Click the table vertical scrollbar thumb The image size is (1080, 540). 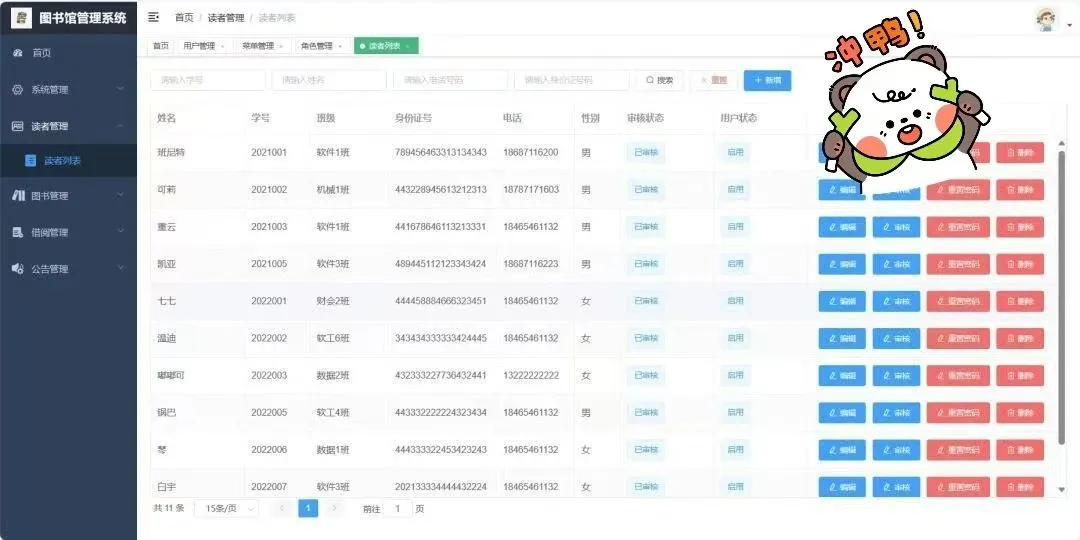pyautogui.click(x=1061, y=297)
